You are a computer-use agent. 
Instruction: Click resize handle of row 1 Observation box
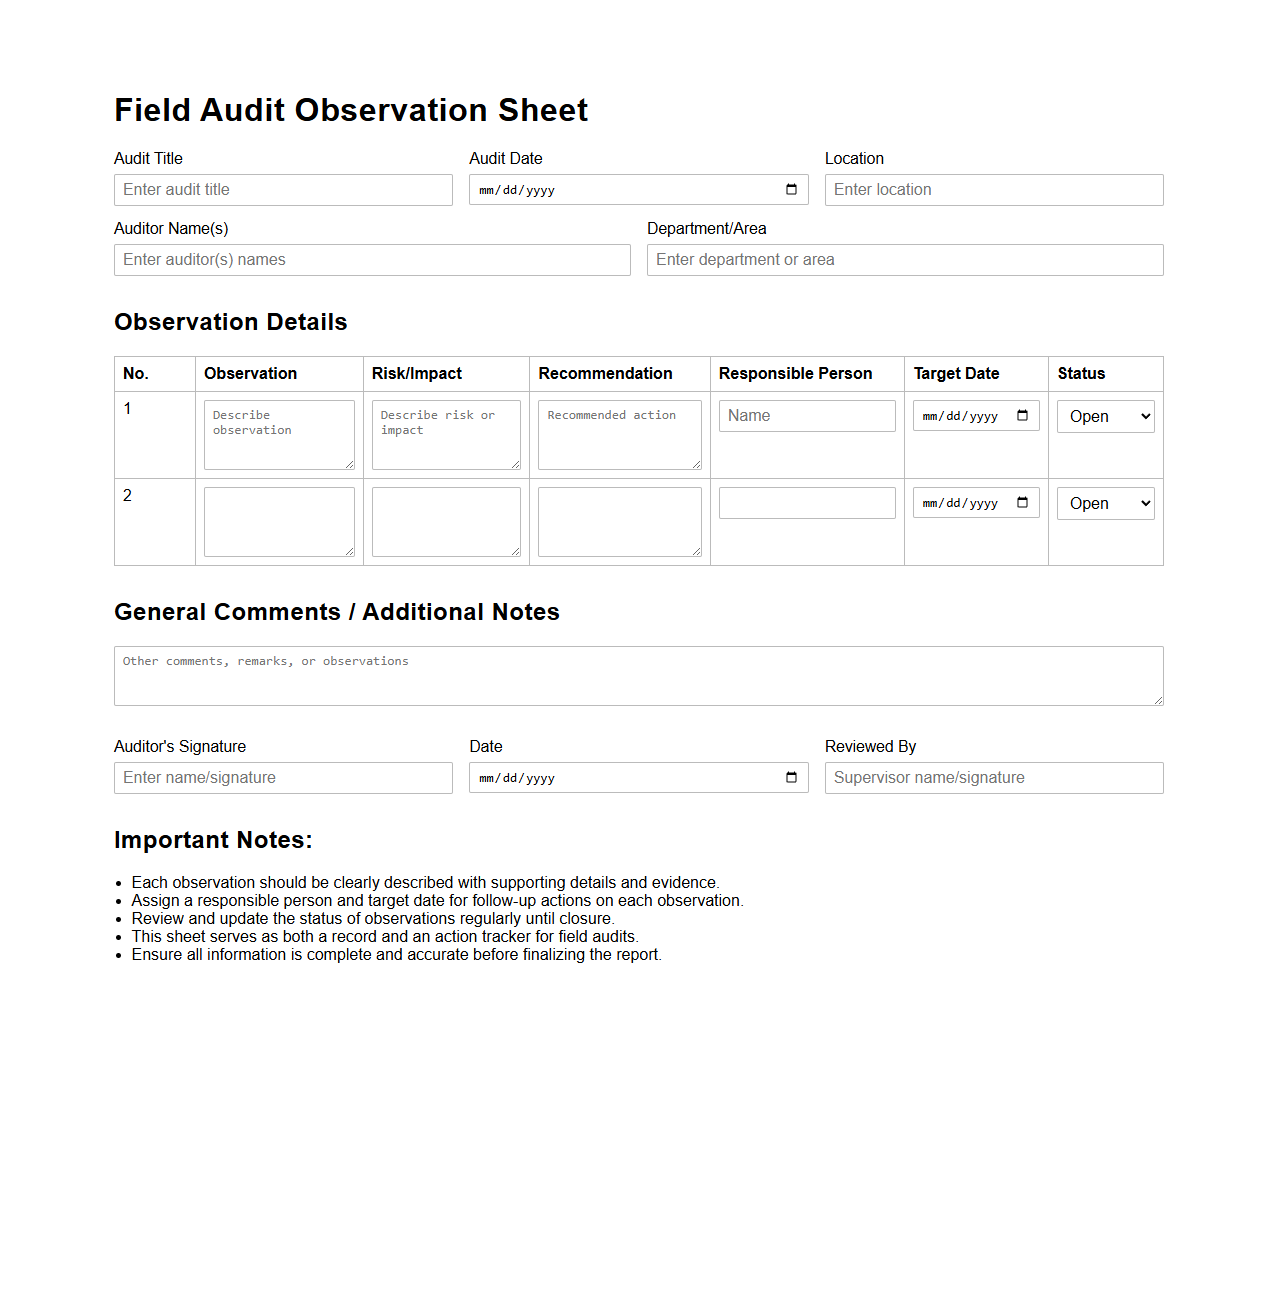[x=350, y=464]
